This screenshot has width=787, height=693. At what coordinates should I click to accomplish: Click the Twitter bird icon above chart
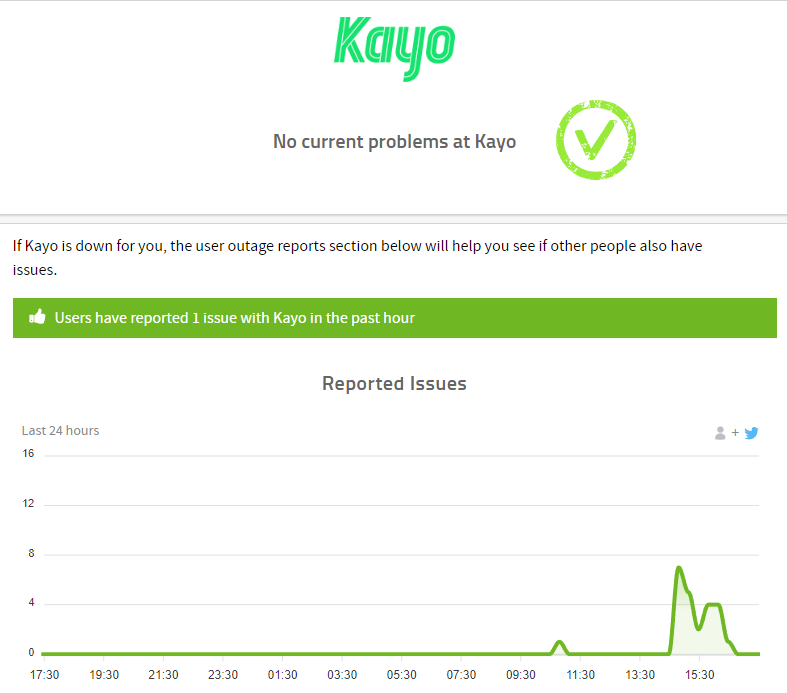[751, 433]
